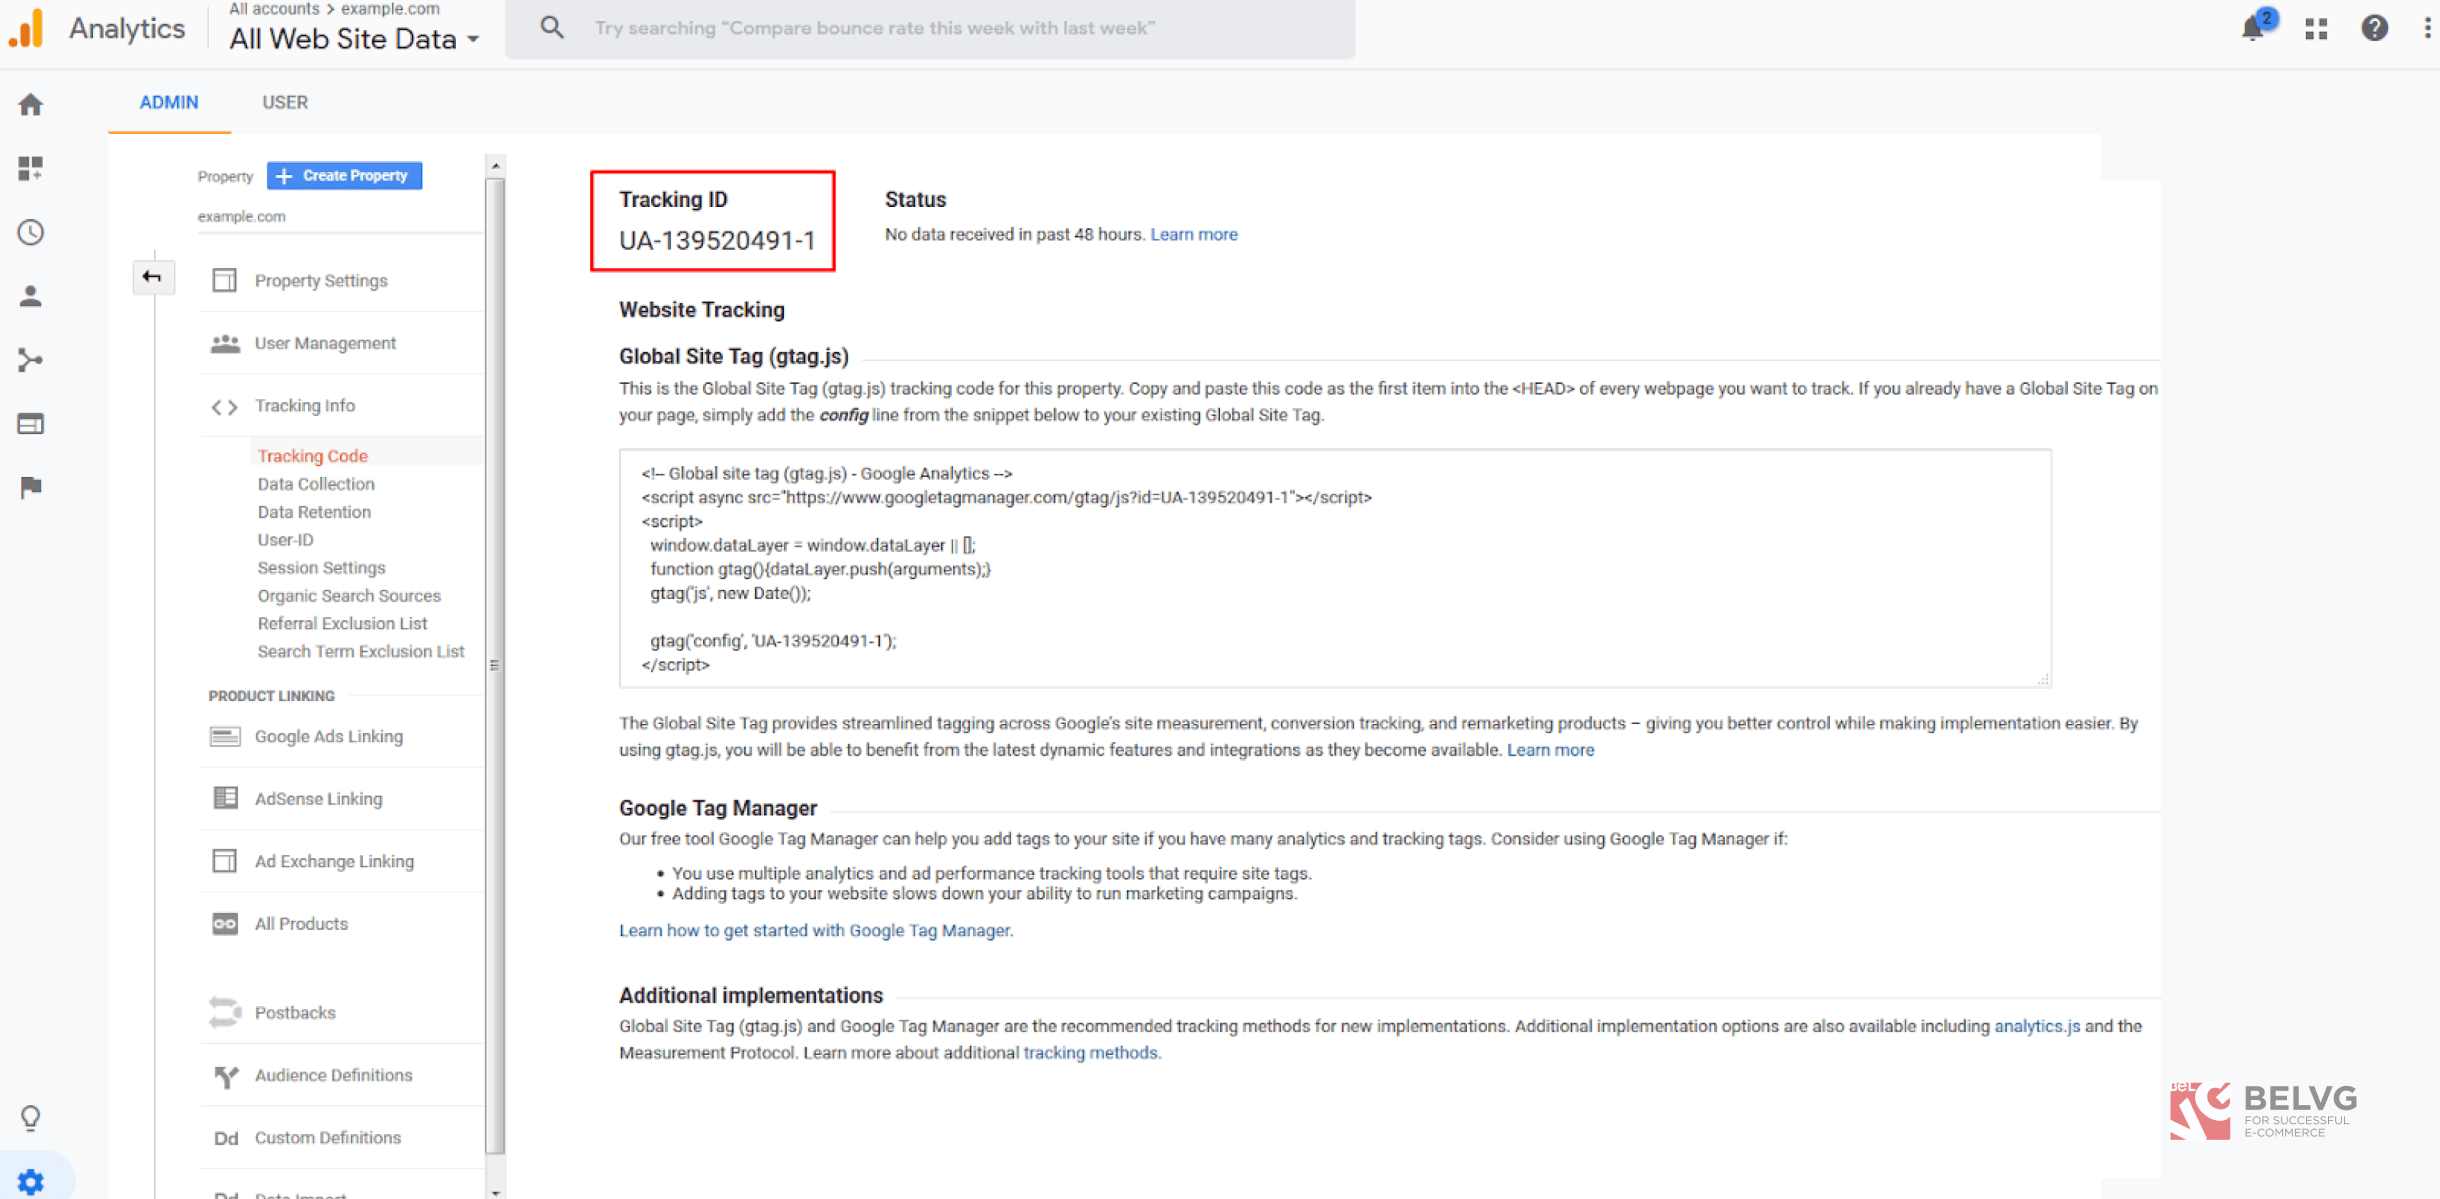Open Realtime clock icon in sidebar
Screen dimensions: 2440x1199
31,232
